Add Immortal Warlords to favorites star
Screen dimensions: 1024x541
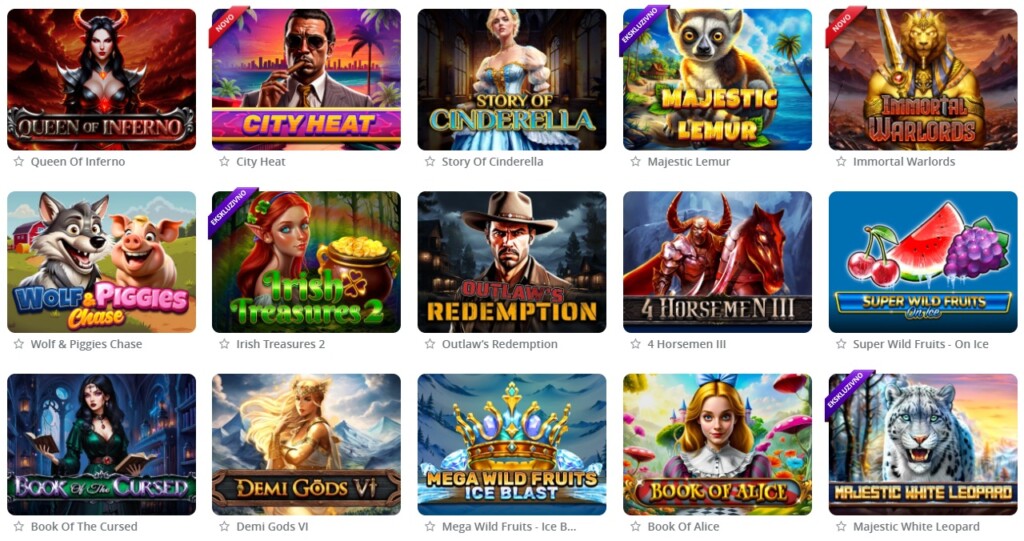[841, 161]
